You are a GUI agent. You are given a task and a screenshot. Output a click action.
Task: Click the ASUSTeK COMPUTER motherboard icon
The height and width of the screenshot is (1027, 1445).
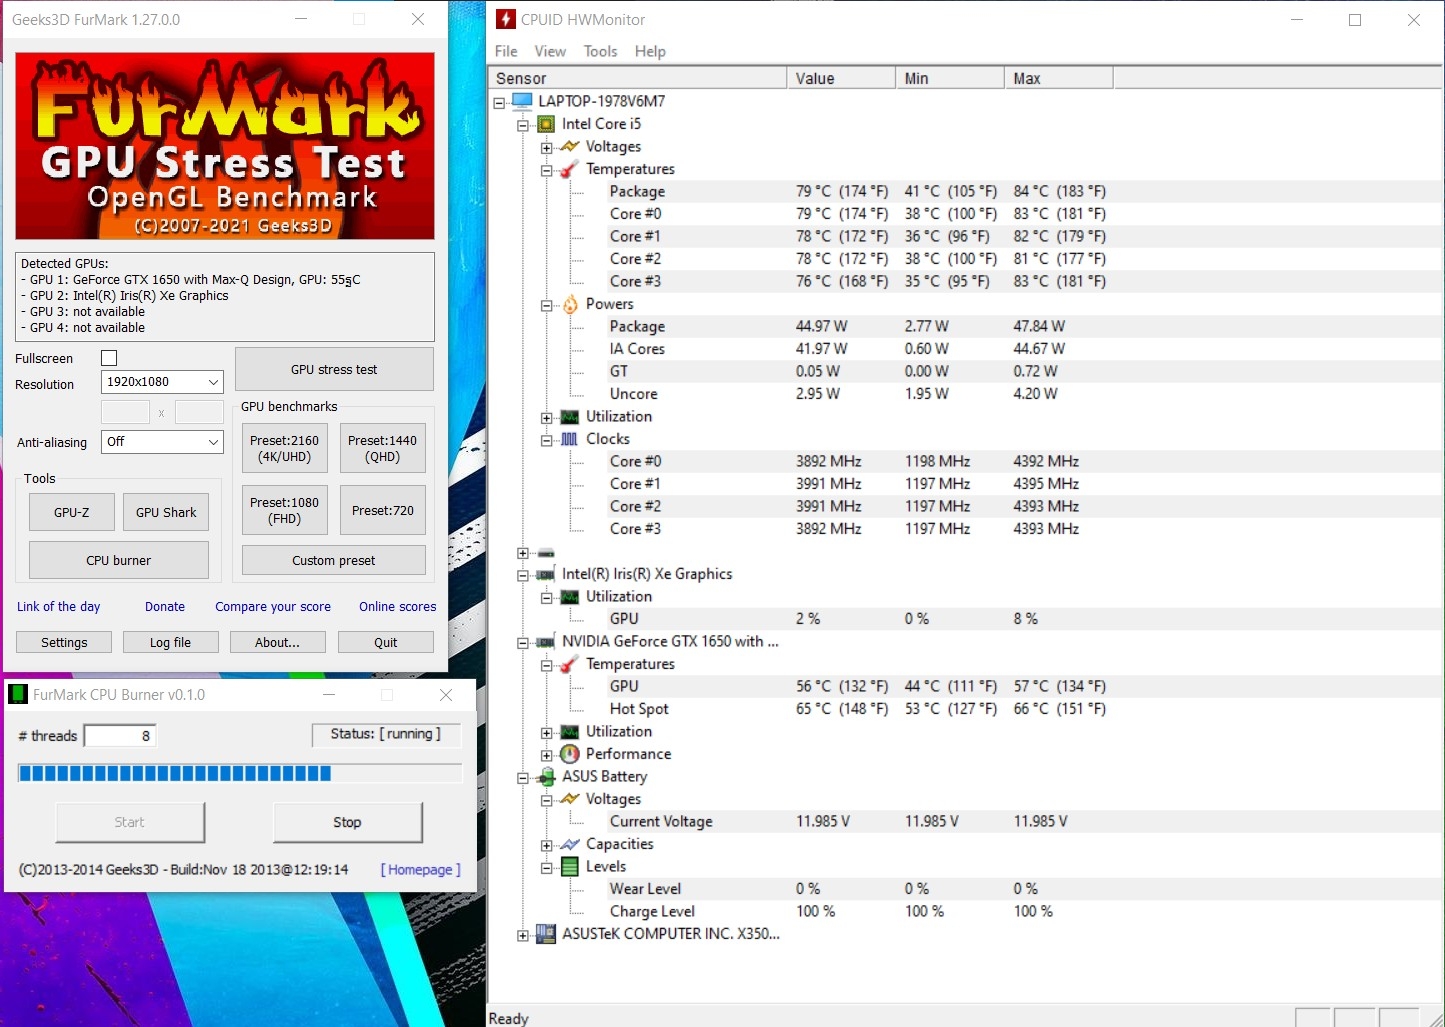tap(546, 934)
